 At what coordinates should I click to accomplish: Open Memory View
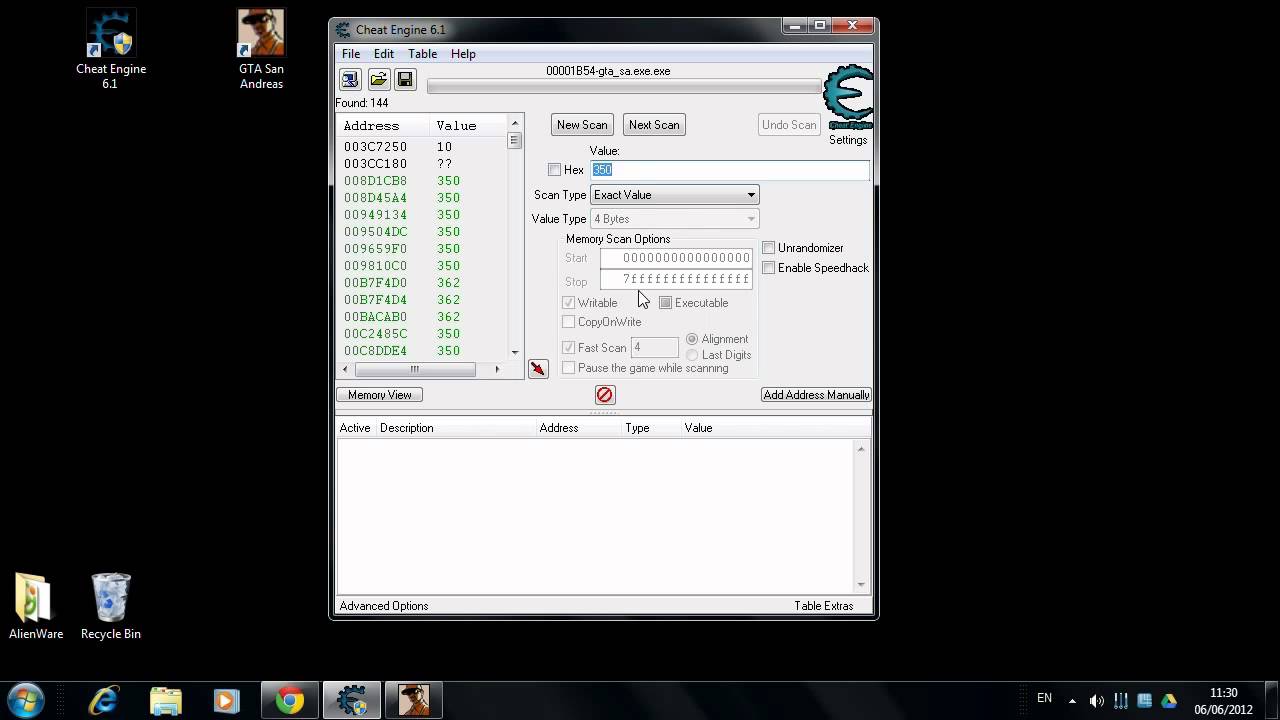pyautogui.click(x=380, y=395)
